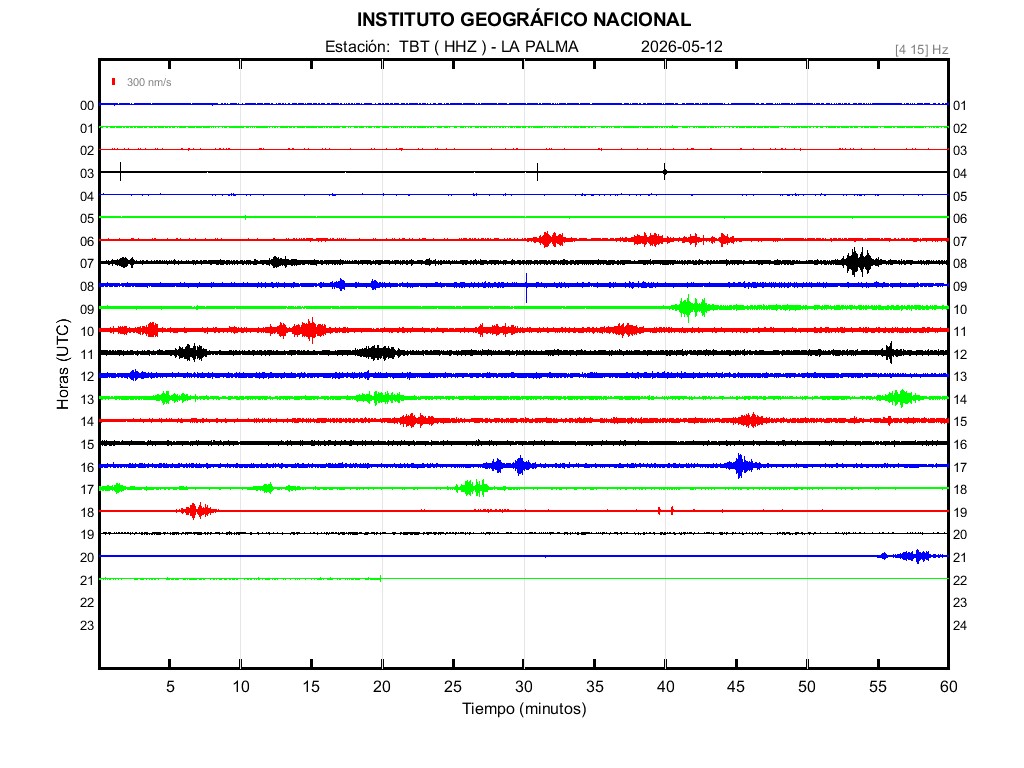Click the red burst on the 06 trace near minute 32
This screenshot has width=1024, height=768.
coord(549,240)
